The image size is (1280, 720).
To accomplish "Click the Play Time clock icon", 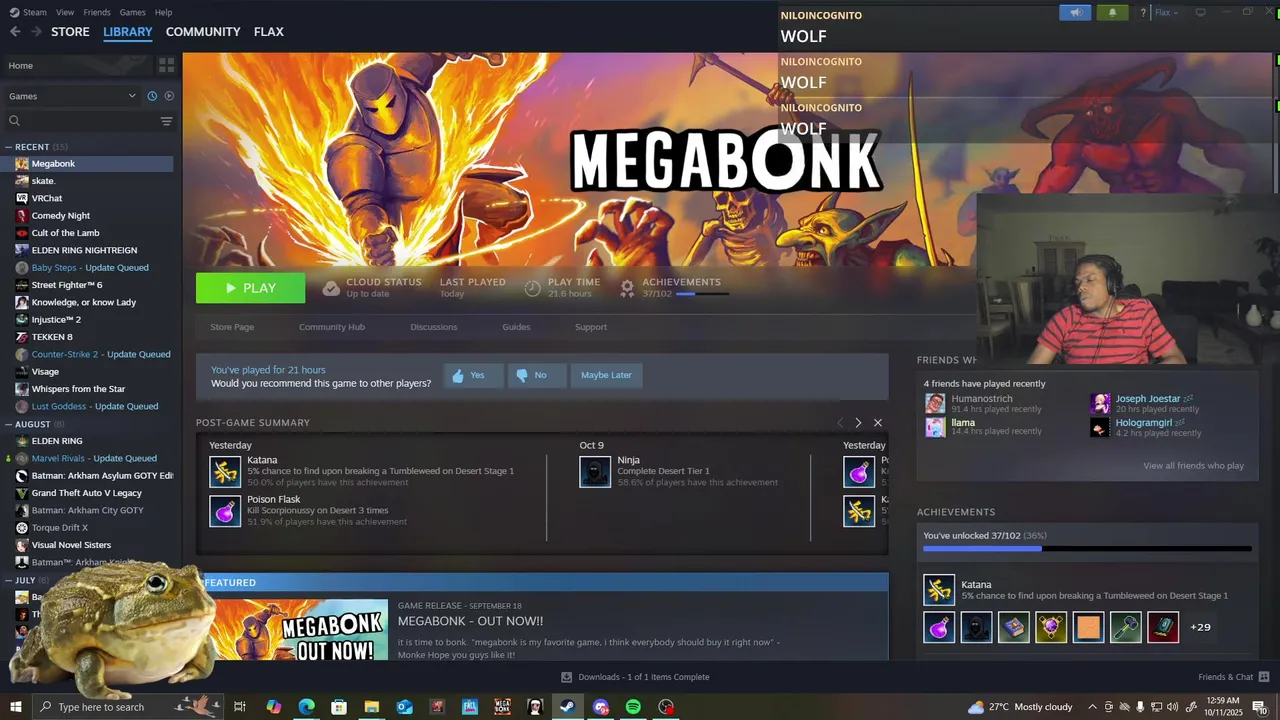I will pyautogui.click(x=533, y=288).
